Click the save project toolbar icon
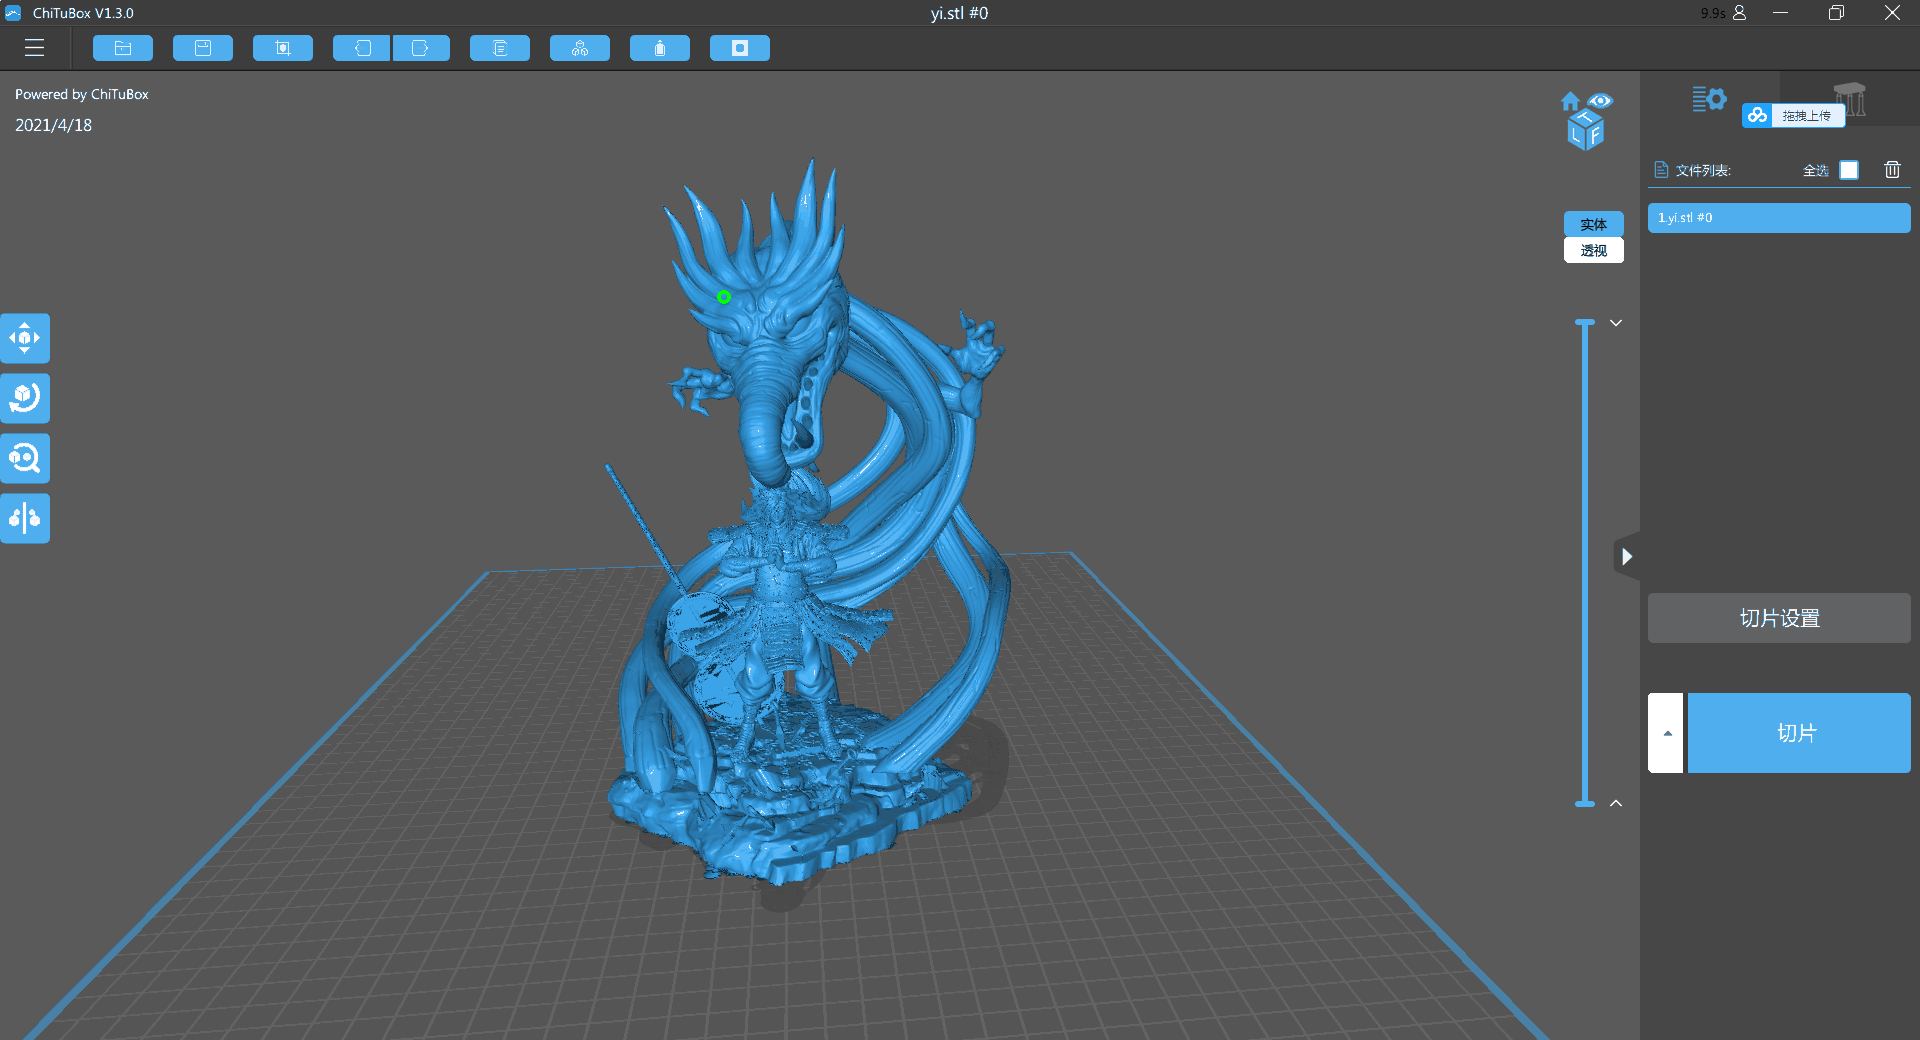 [203, 48]
